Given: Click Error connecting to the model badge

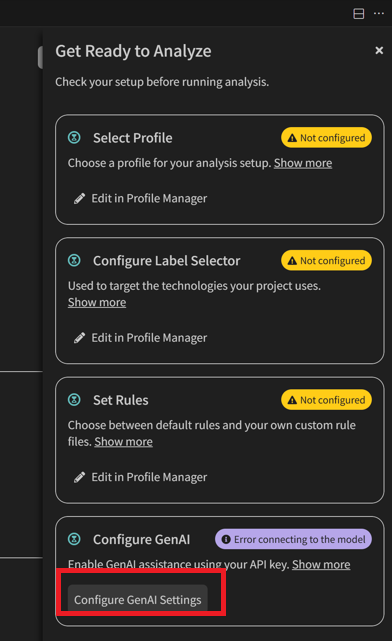Looking at the screenshot, I should pos(293,539).
